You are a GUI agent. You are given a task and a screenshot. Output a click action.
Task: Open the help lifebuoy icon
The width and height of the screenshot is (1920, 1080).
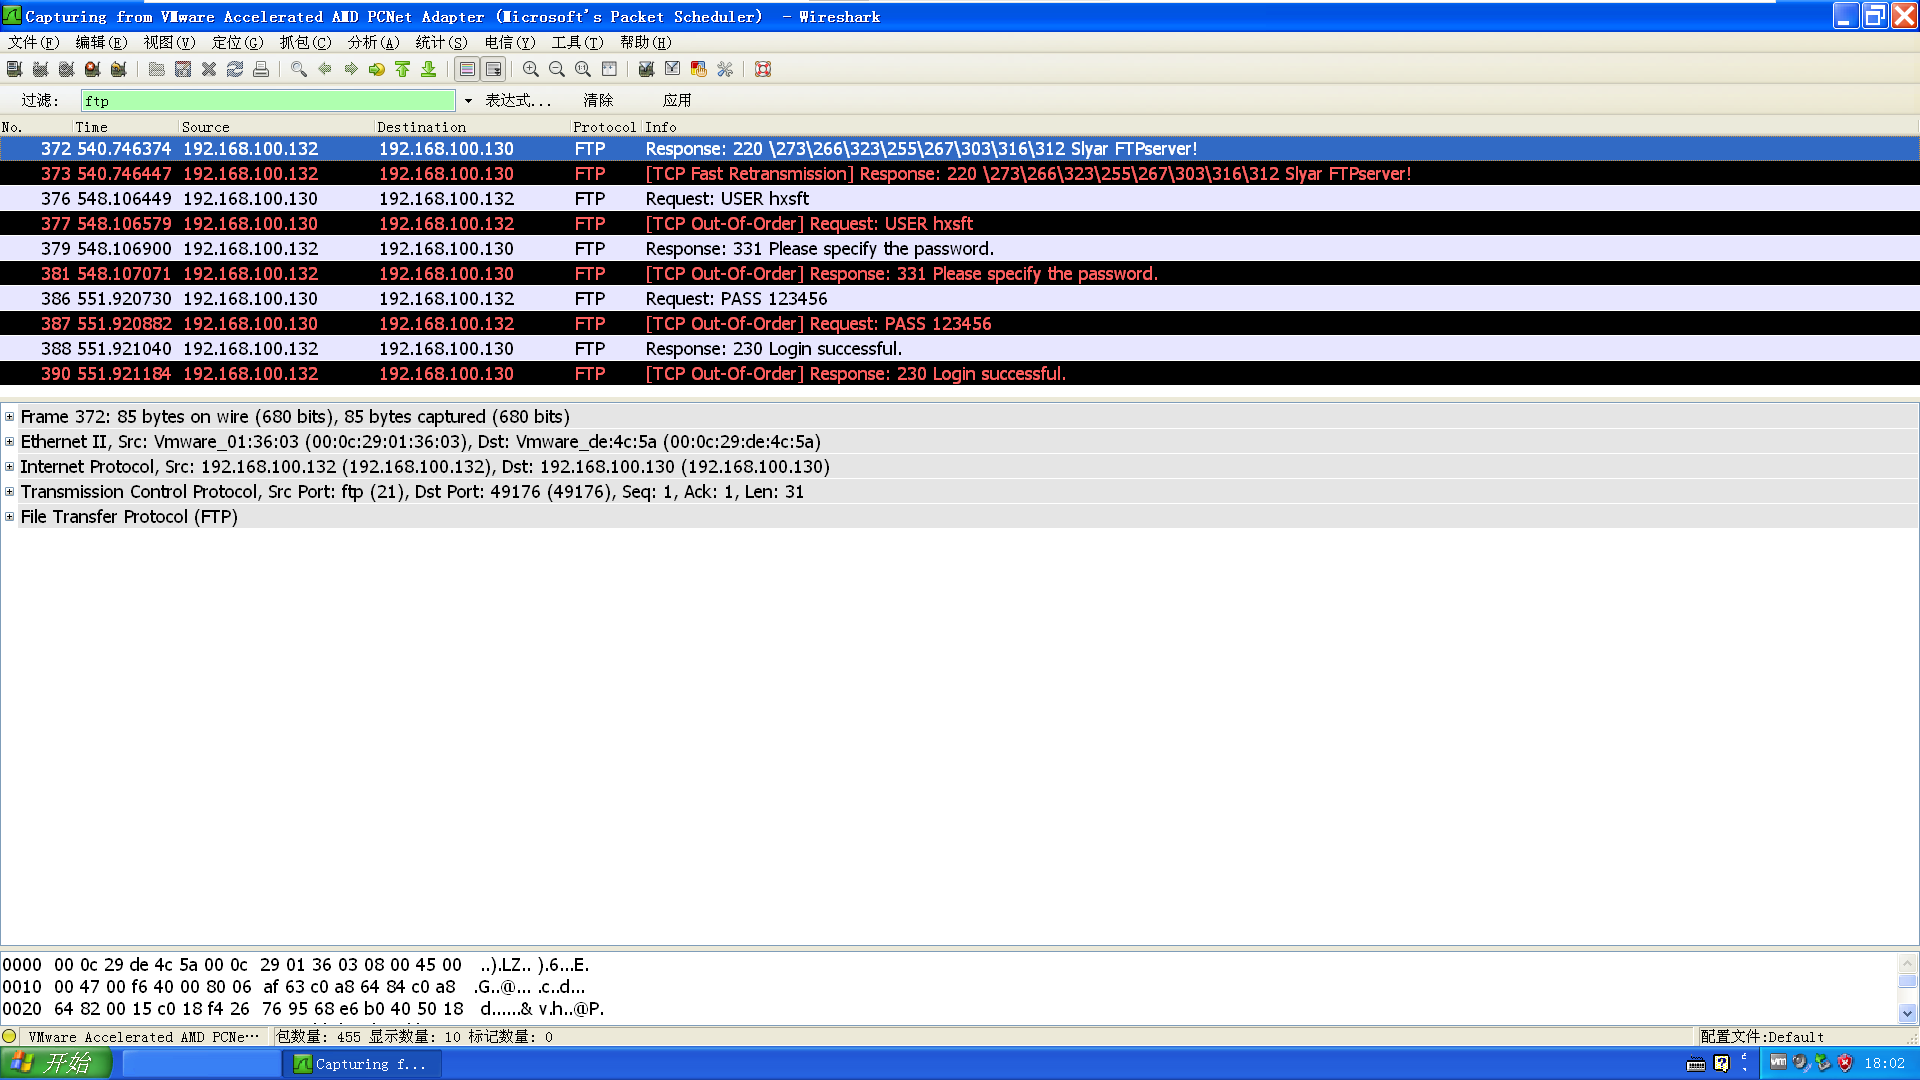(763, 69)
